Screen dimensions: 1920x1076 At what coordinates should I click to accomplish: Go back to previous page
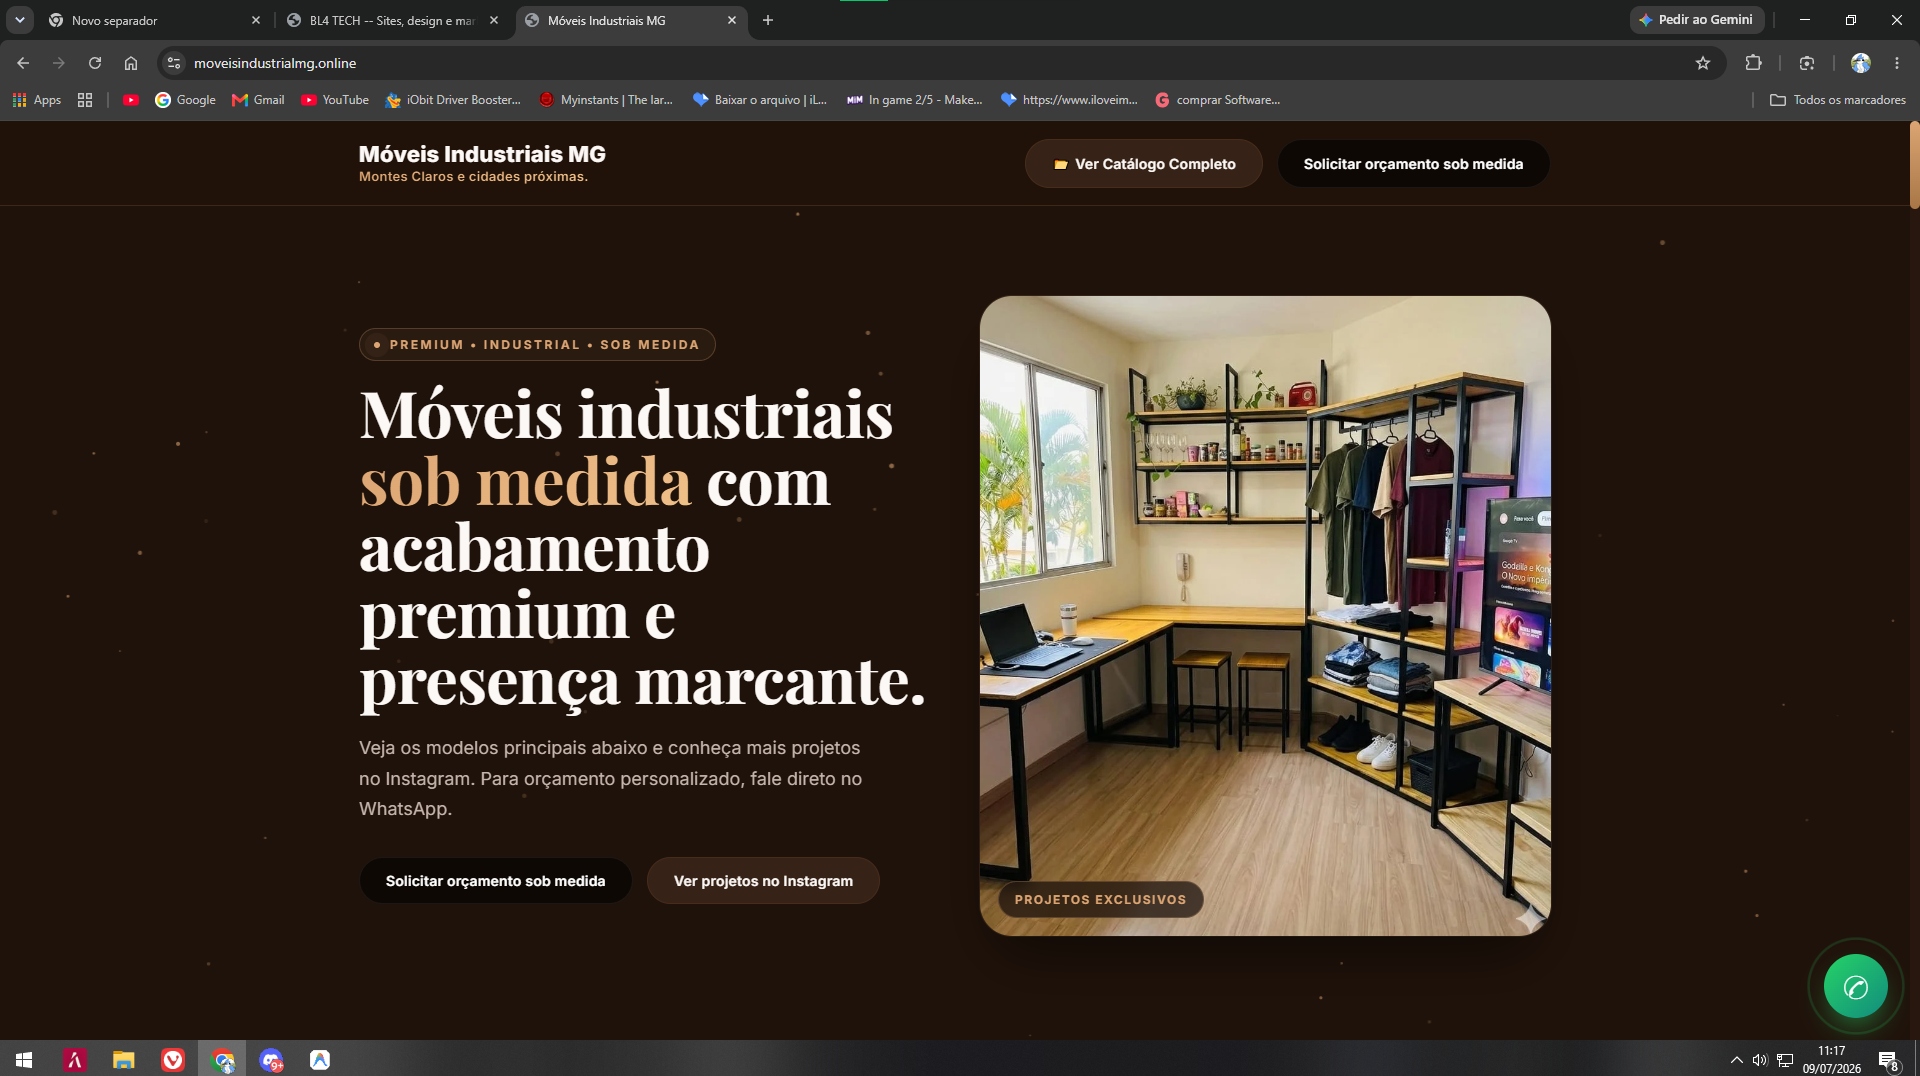click(22, 63)
